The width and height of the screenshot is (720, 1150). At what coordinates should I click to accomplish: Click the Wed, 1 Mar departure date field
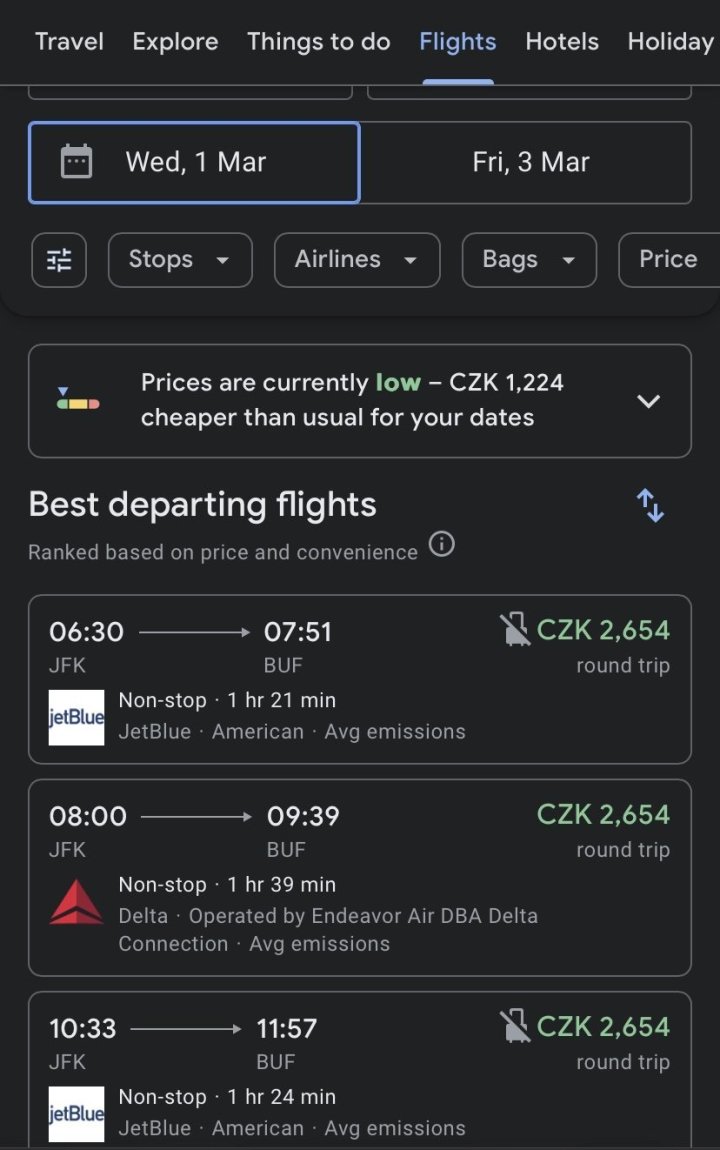coord(194,162)
